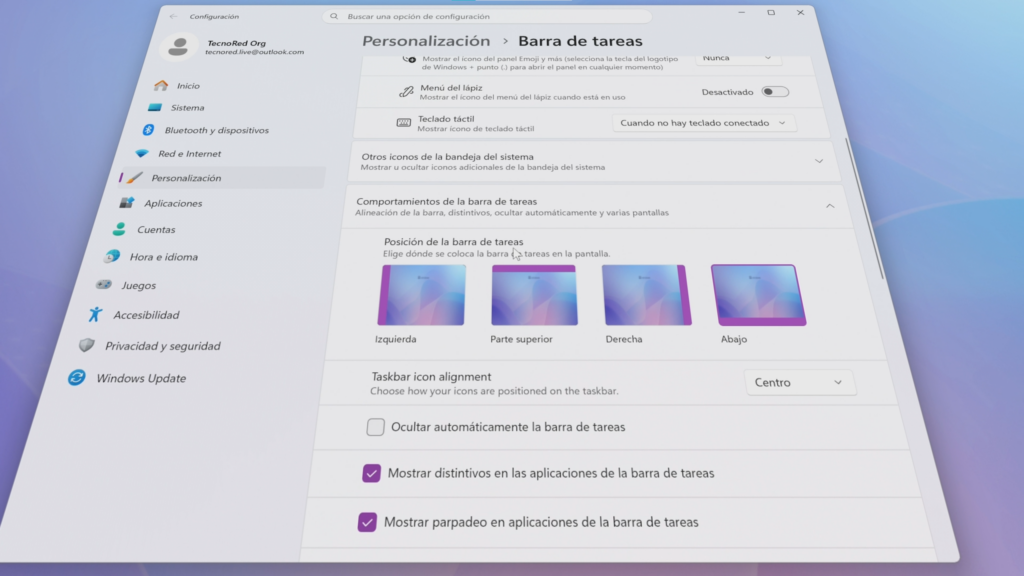The height and width of the screenshot is (576, 1024).
Task: Click the Bluetooth y dispositivos icon
Action: [148, 130]
